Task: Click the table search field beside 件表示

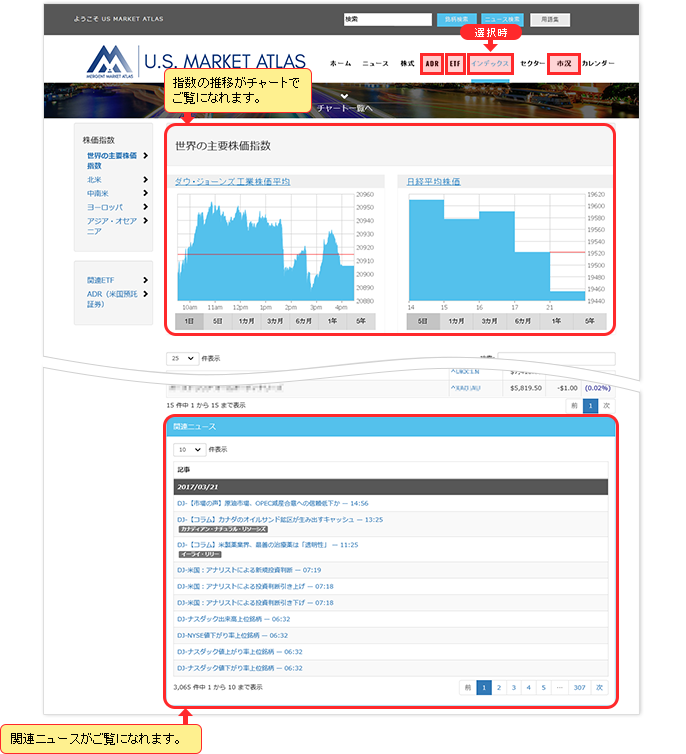Action: pos(556,358)
